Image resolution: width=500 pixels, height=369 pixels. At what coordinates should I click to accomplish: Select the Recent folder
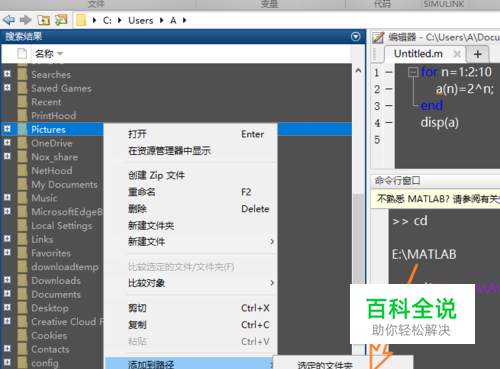(46, 102)
